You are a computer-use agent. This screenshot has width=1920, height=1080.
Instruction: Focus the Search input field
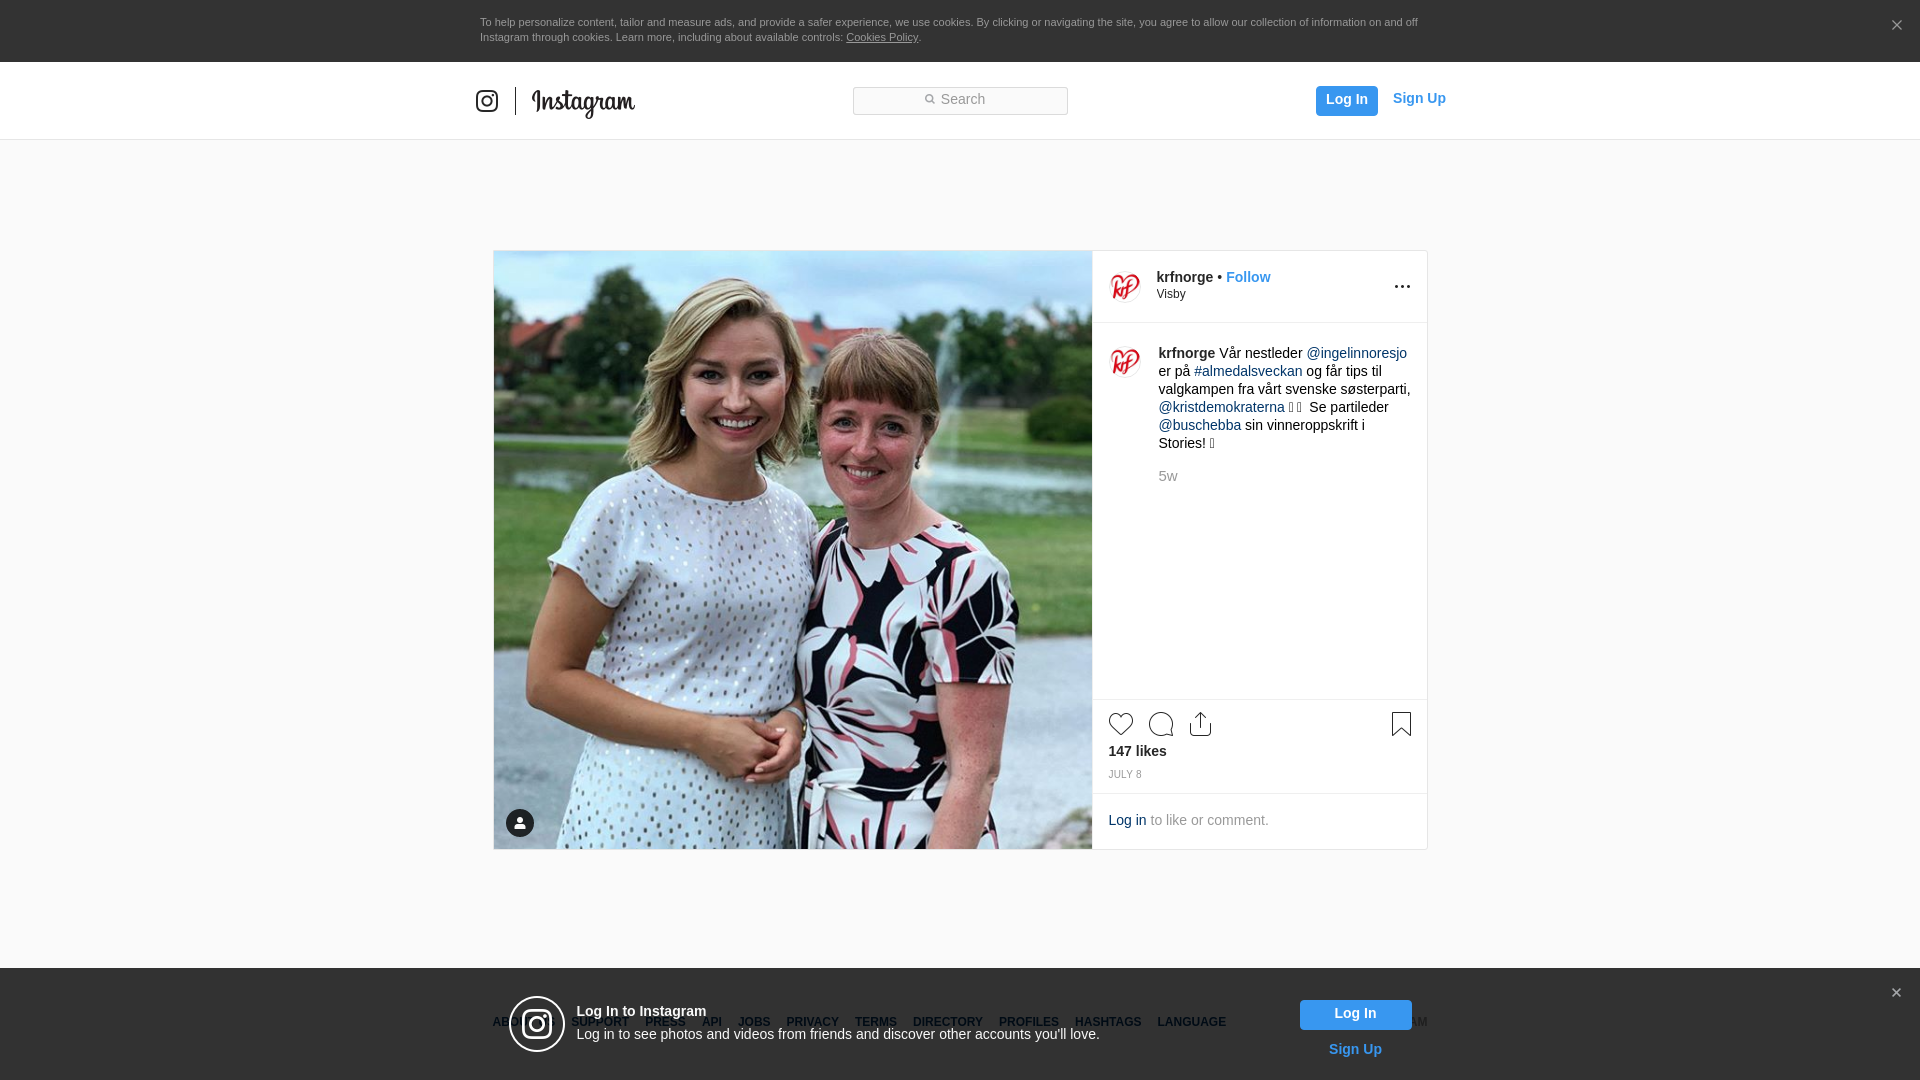tap(960, 101)
